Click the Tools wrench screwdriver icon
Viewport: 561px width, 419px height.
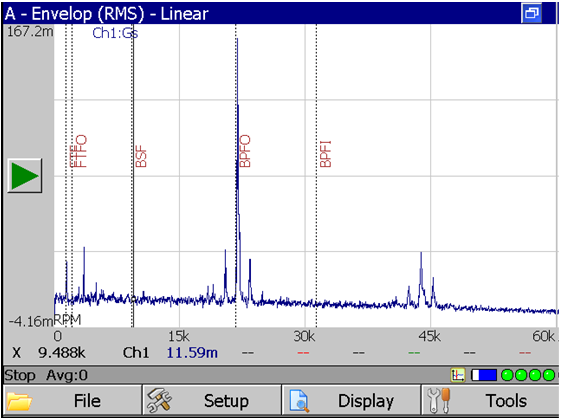(439, 400)
